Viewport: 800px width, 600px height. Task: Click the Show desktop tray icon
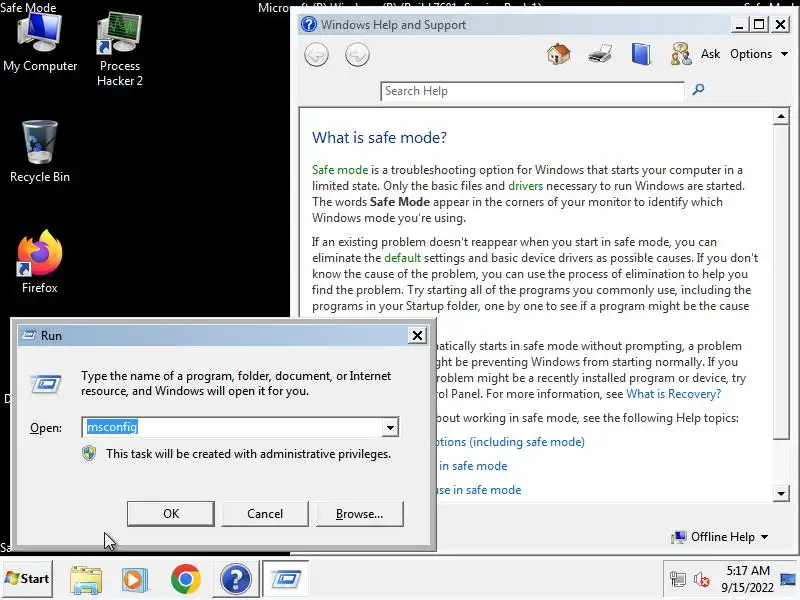tap(788, 579)
